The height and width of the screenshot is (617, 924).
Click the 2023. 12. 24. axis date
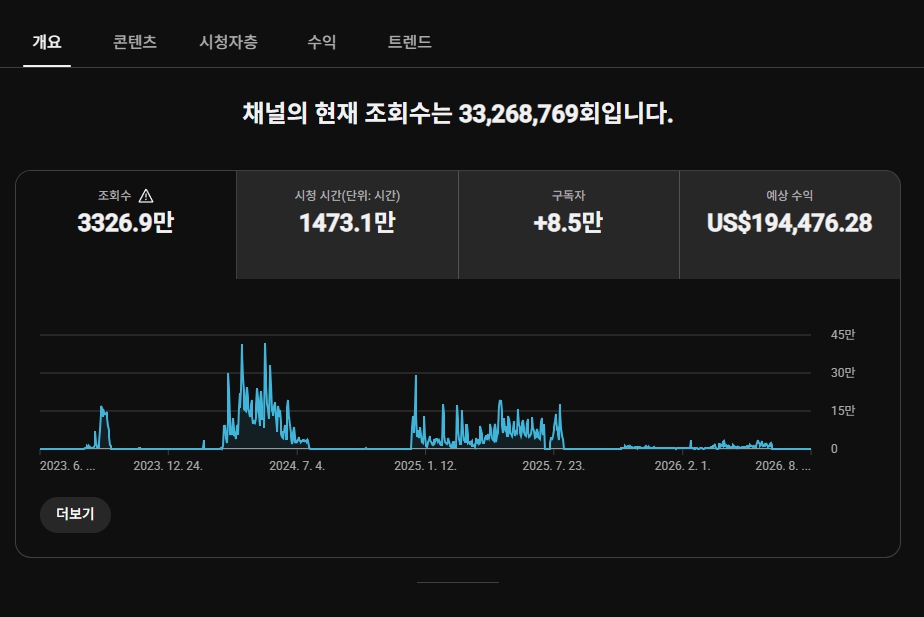coord(168,466)
